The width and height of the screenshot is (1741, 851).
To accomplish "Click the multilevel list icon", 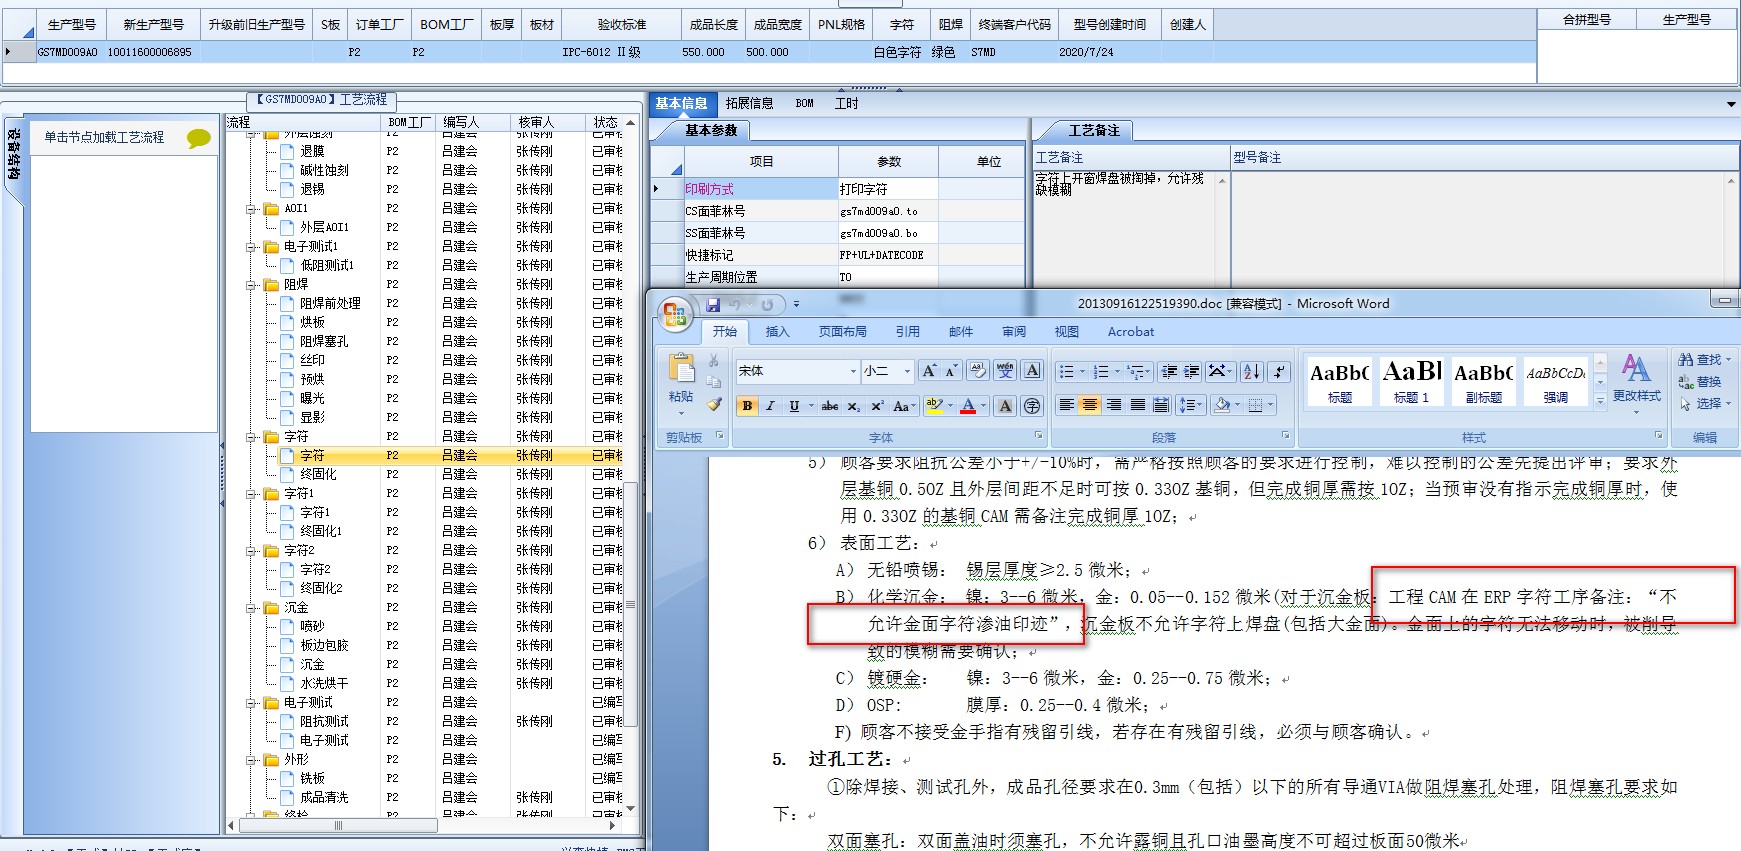I will [x=1138, y=372].
